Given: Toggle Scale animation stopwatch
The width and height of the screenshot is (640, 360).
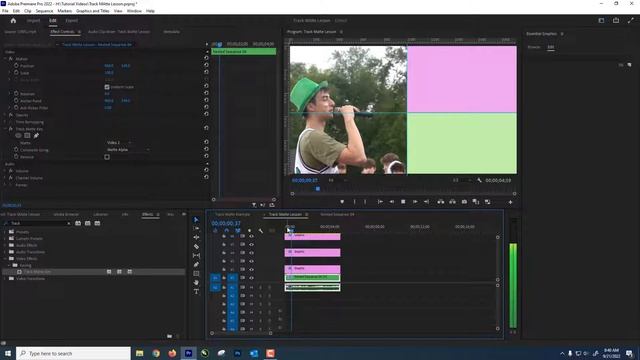Looking at the screenshot, I should [x=16, y=72].
